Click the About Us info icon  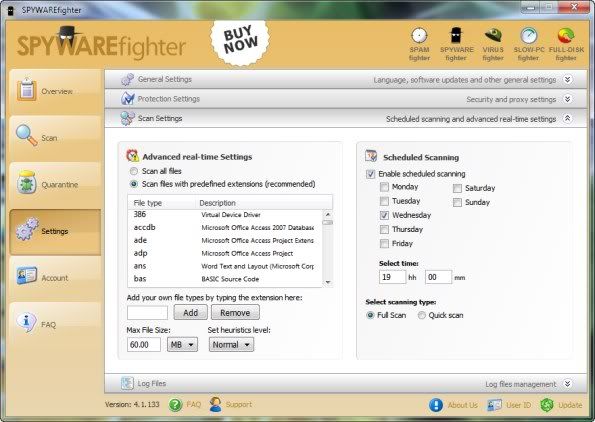coord(436,405)
